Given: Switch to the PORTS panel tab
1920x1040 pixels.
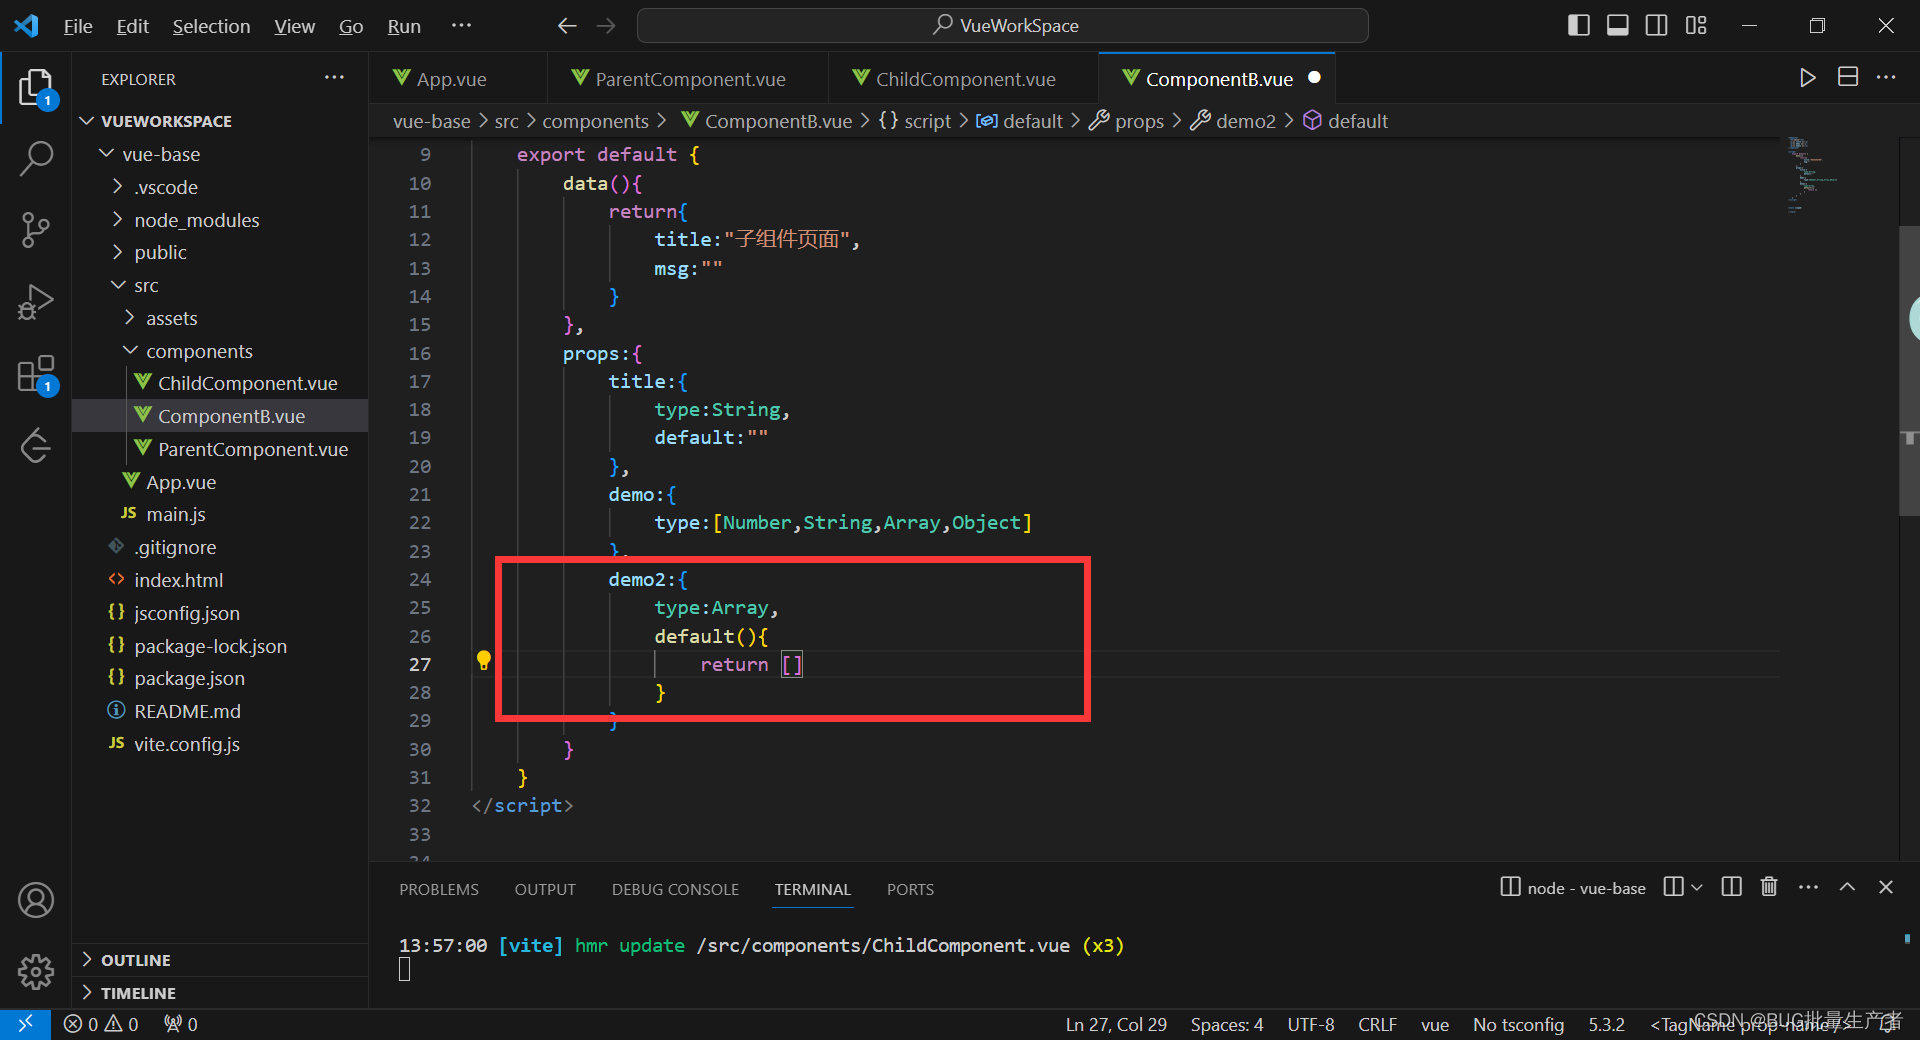Looking at the screenshot, I should 910,889.
